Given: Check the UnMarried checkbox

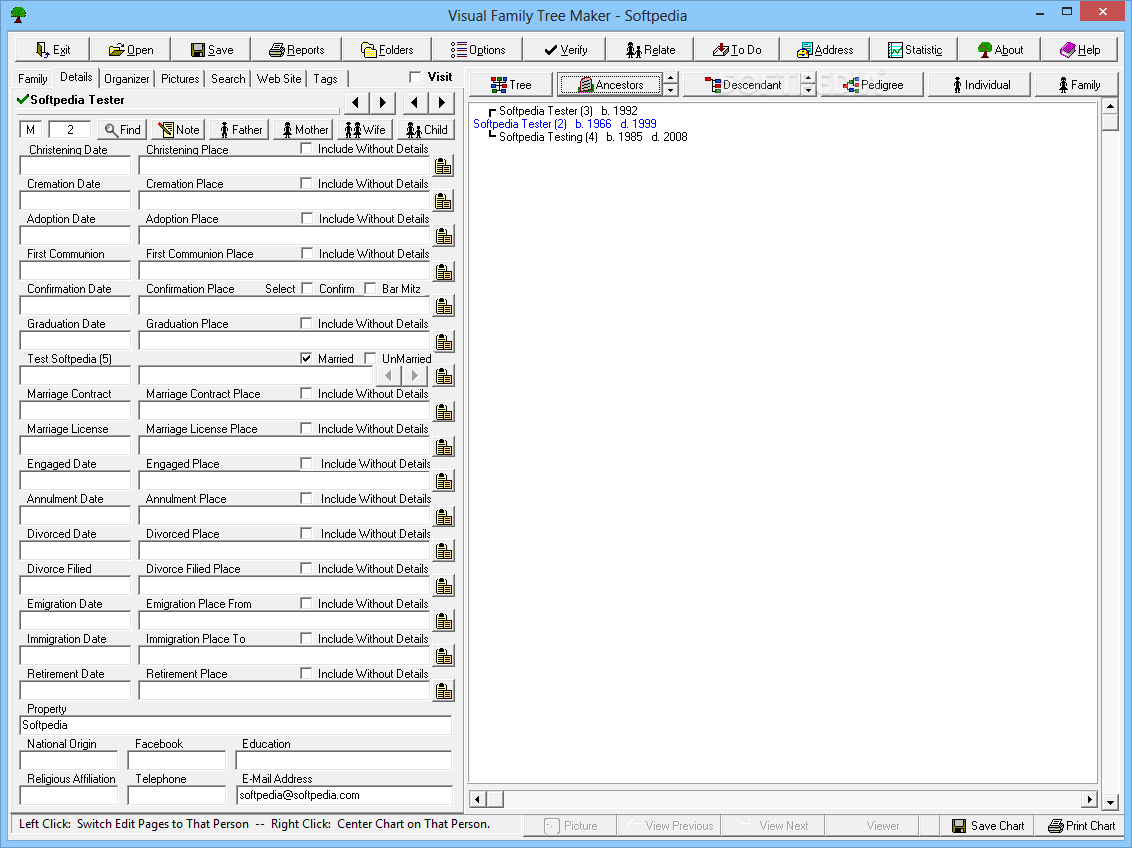Looking at the screenshot, I should pyautogui.click(x=370, y=359).
